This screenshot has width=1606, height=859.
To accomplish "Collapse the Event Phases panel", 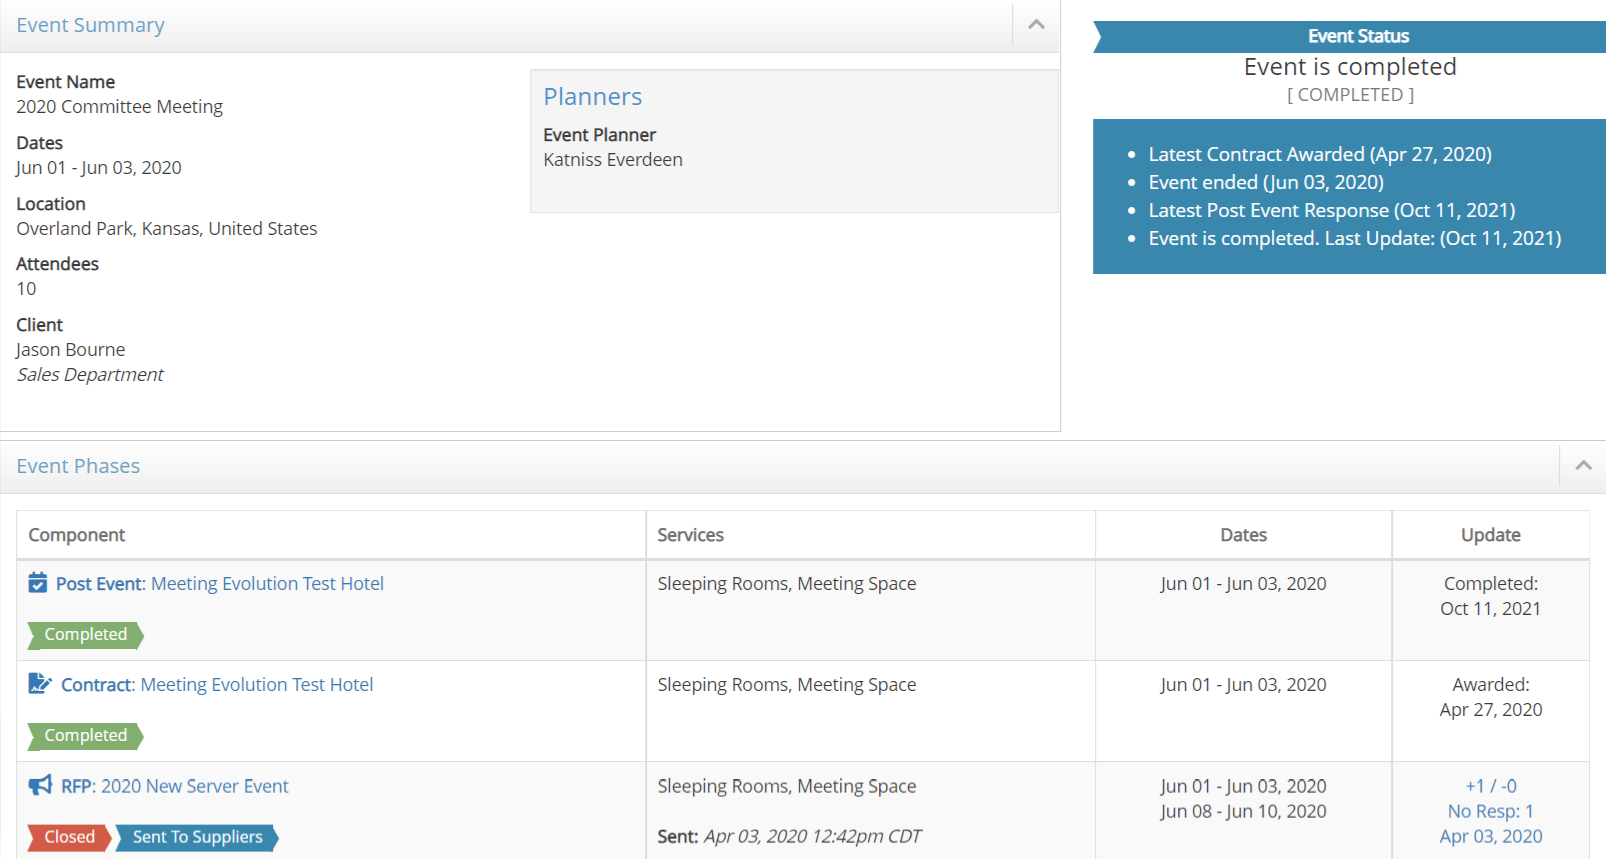I will tap(1583, 466).
